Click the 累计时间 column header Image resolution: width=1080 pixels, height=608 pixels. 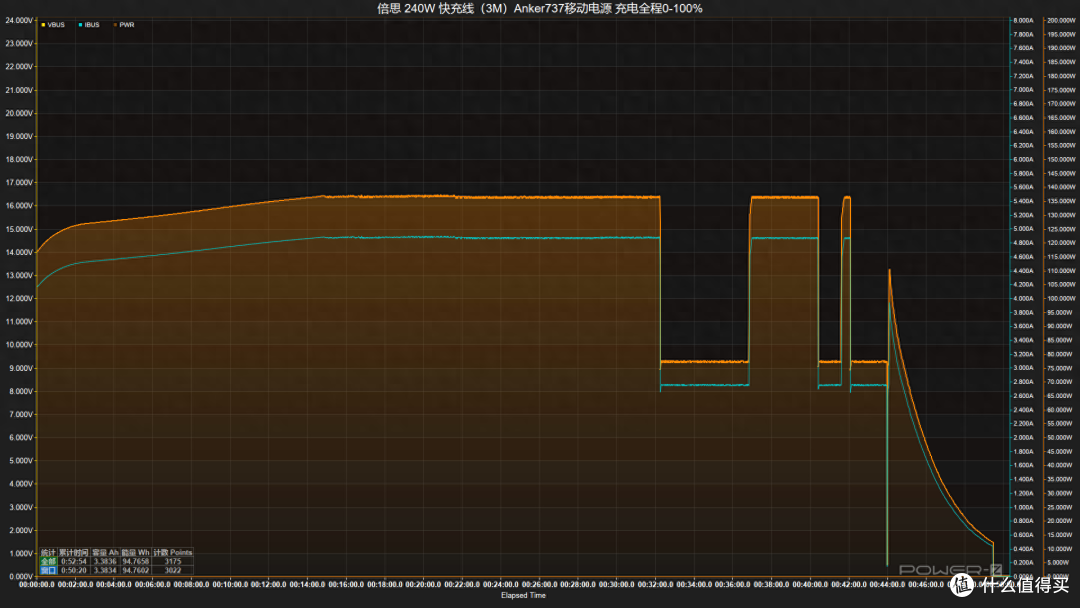click(74, 552)
